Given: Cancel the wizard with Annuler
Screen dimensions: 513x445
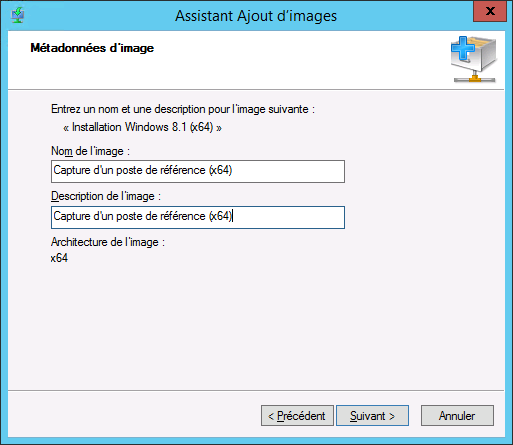Looking at the screenshot, I should coord(457,415).
